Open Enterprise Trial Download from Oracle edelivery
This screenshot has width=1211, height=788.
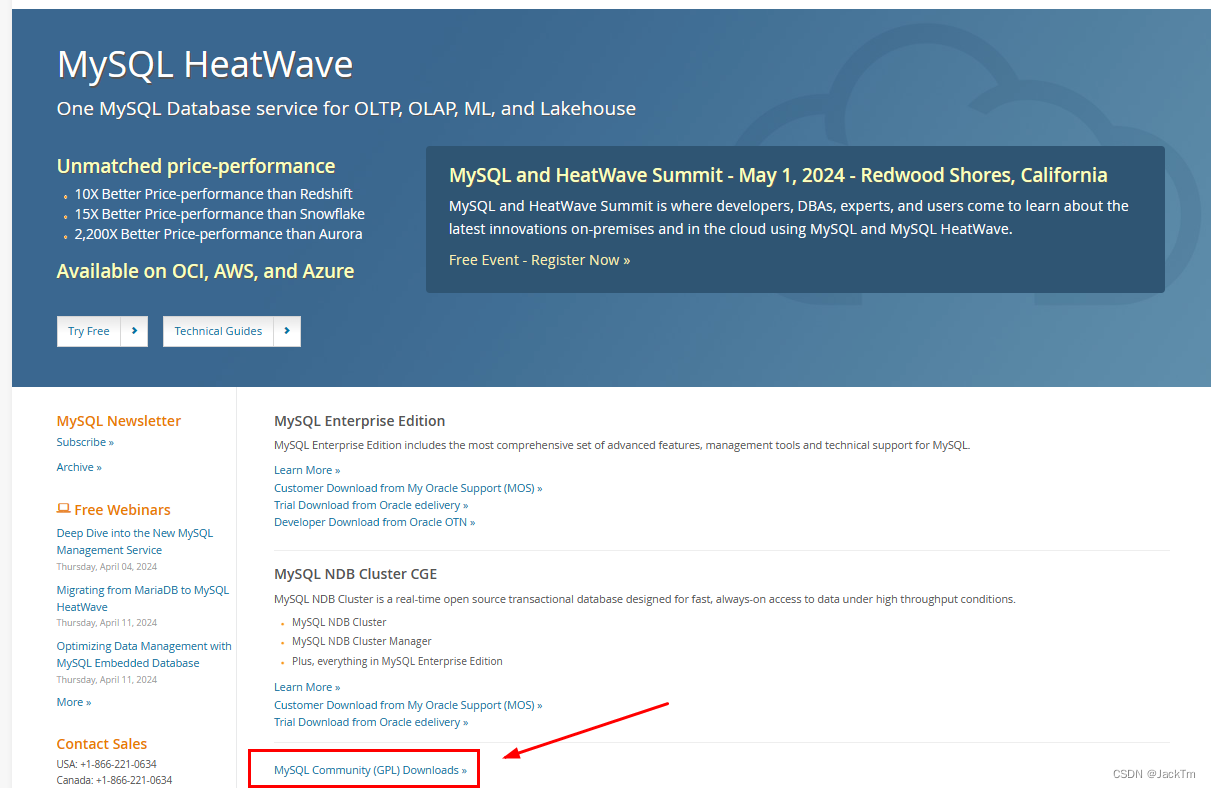tap(371, 505)
